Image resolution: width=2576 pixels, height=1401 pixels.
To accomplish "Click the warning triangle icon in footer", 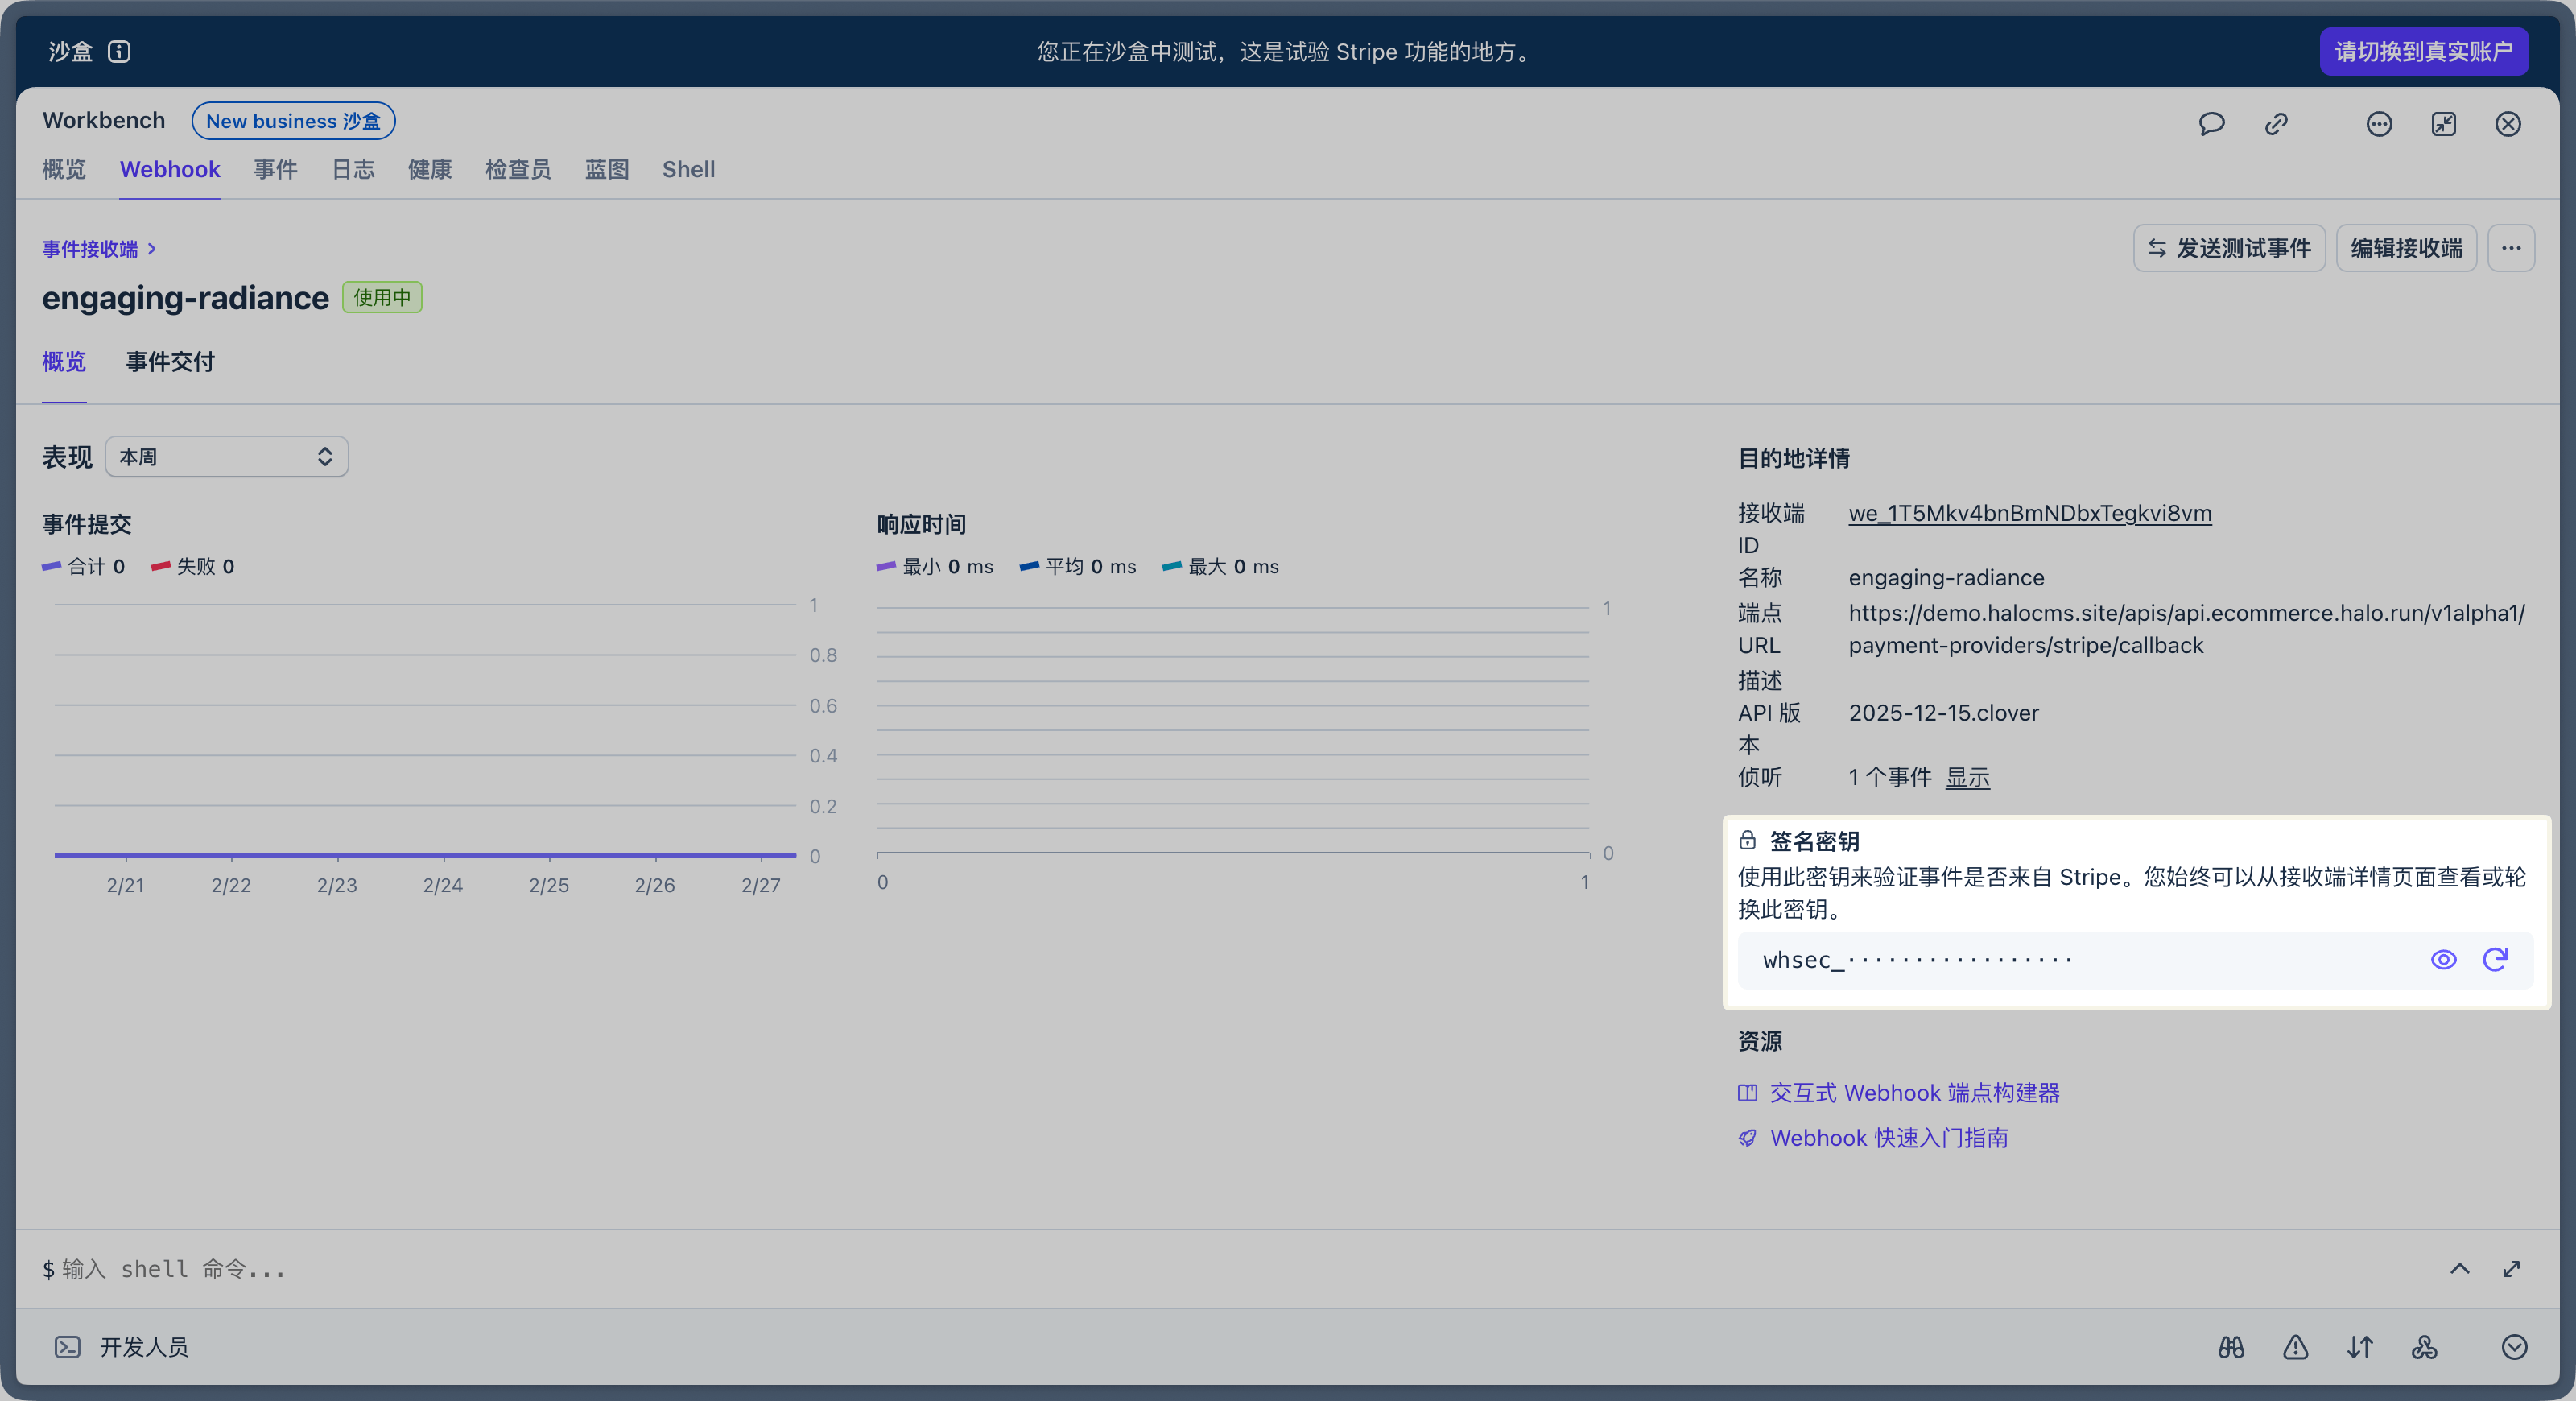I will pos(2296,1347).
